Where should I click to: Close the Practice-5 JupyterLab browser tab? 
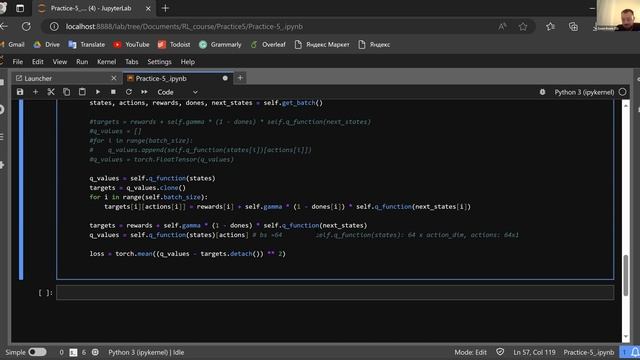click(148, 8)
